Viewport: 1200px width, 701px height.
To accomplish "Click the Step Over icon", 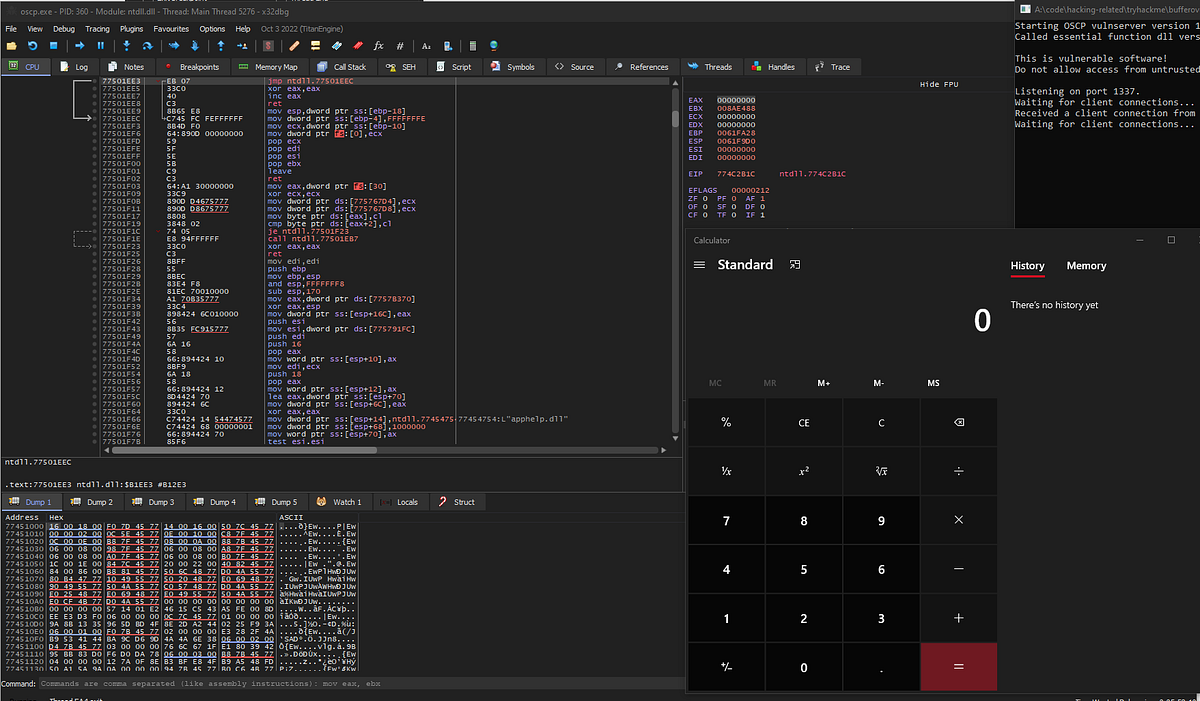I will click(147, 46).
